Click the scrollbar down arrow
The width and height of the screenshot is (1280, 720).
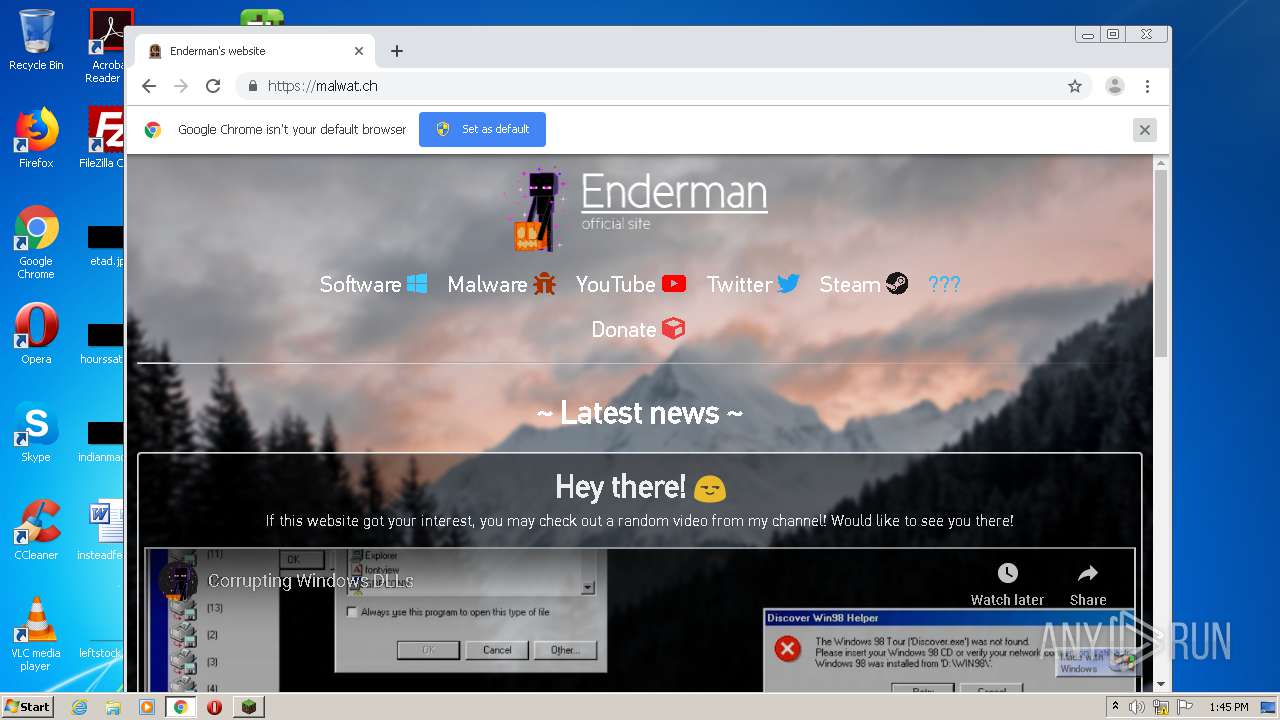[1160, 684]
